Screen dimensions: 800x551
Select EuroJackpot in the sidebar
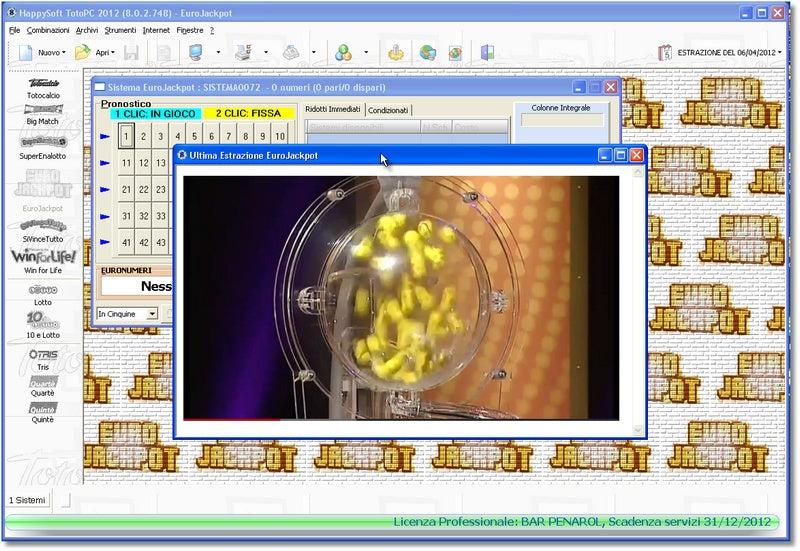tap(43, 190)
